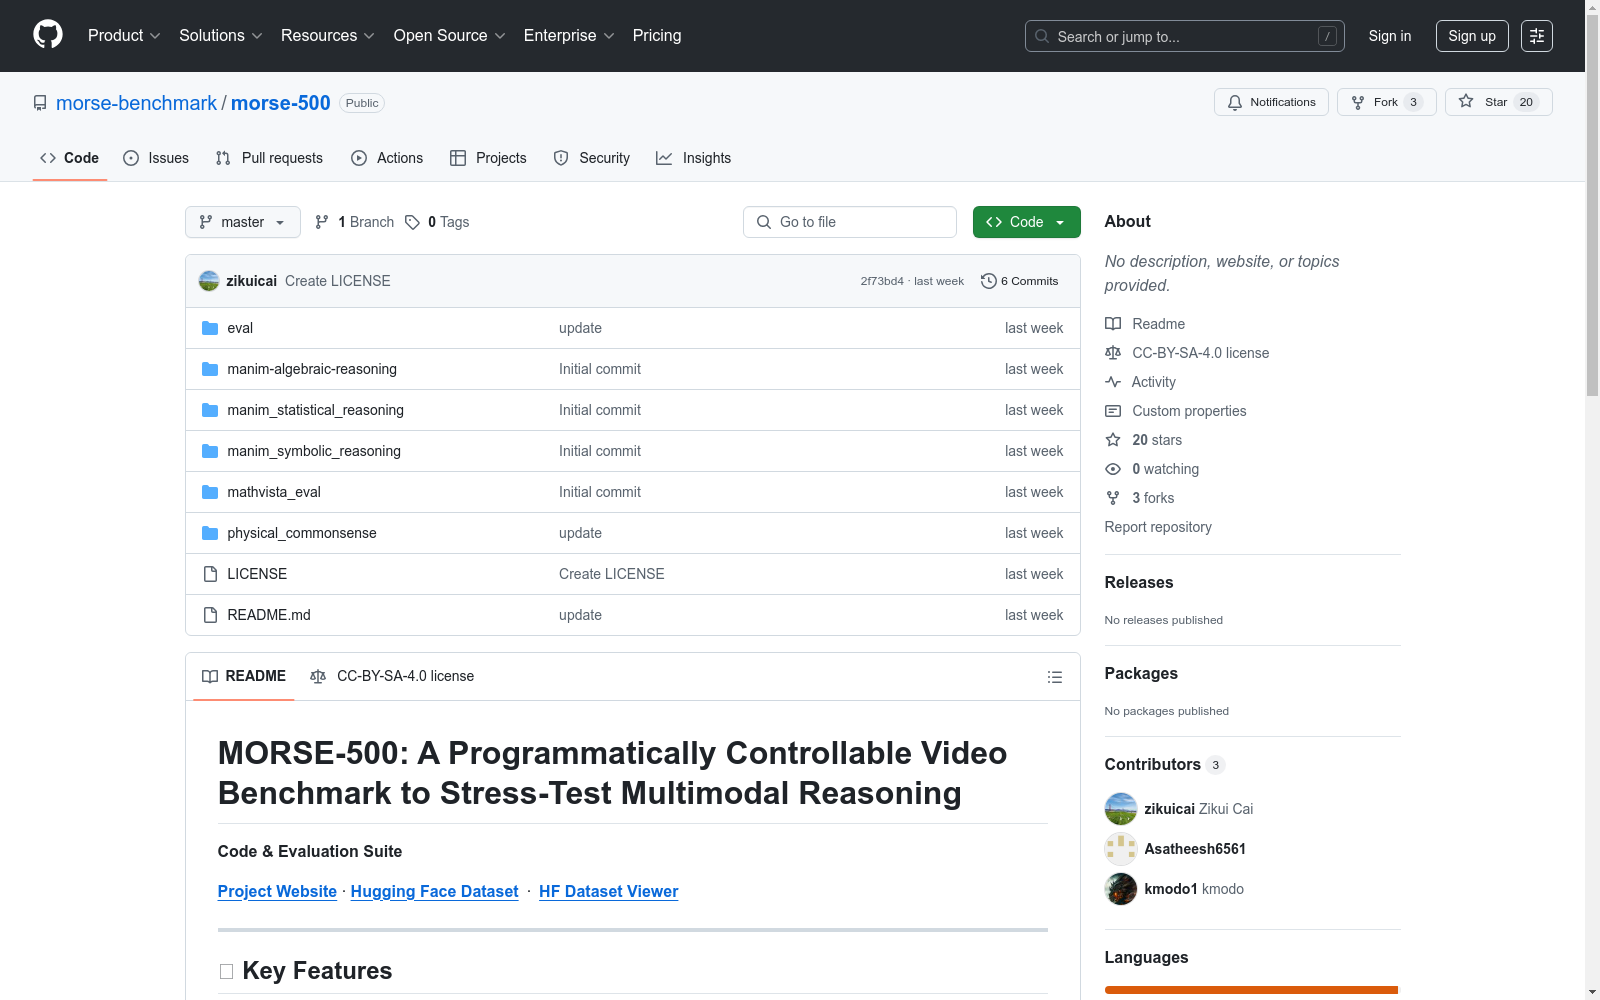The height and width of the screenshot is (1000, 1600).
Task: Click the fork icon beside 3 forks
Action: 1113,498
